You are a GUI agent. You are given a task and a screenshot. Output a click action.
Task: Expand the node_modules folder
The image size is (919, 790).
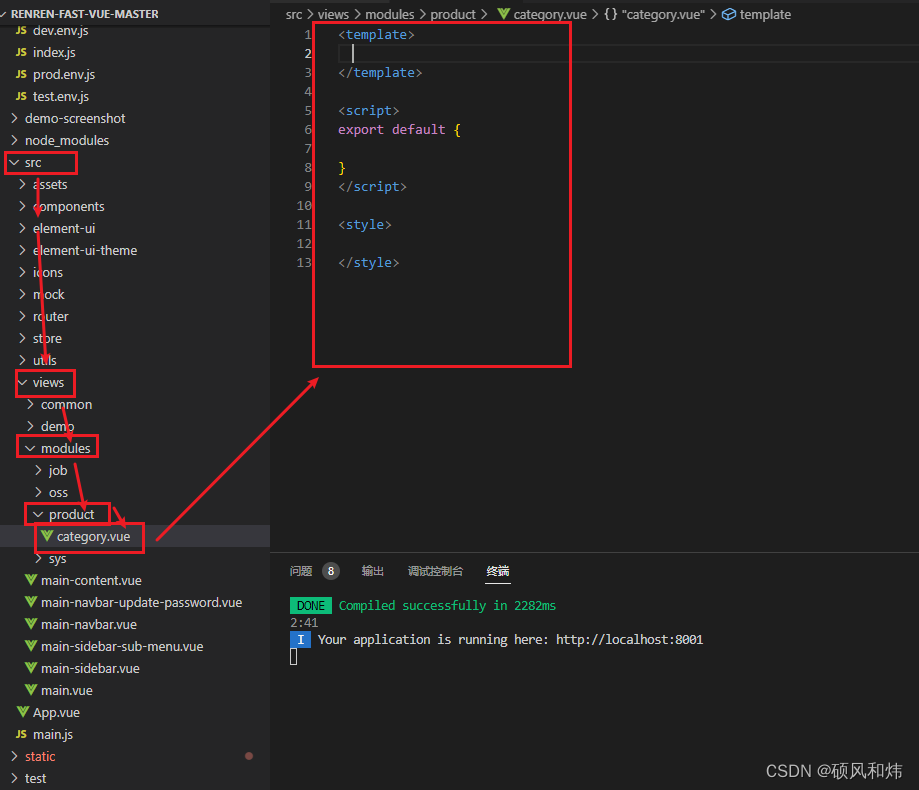(15, 141)
